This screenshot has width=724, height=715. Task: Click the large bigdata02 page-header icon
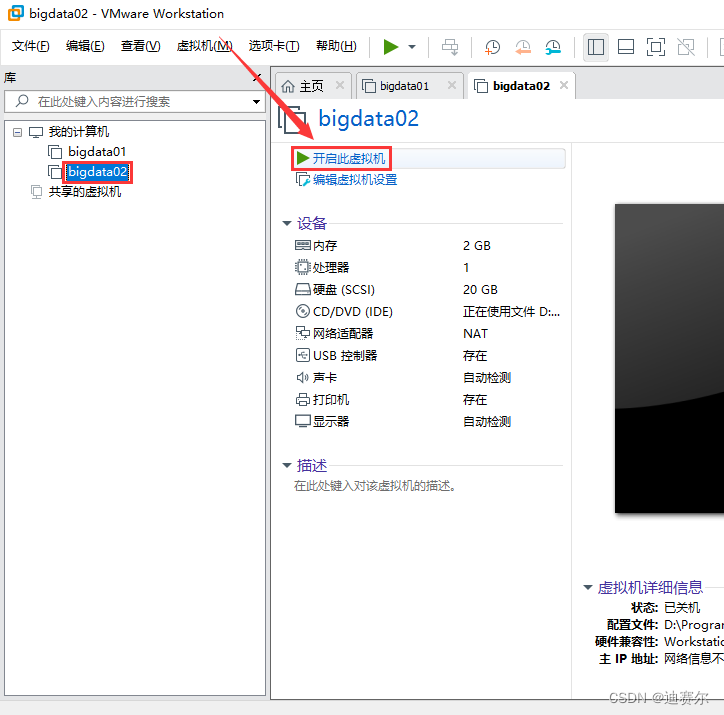tap(292, 120)
